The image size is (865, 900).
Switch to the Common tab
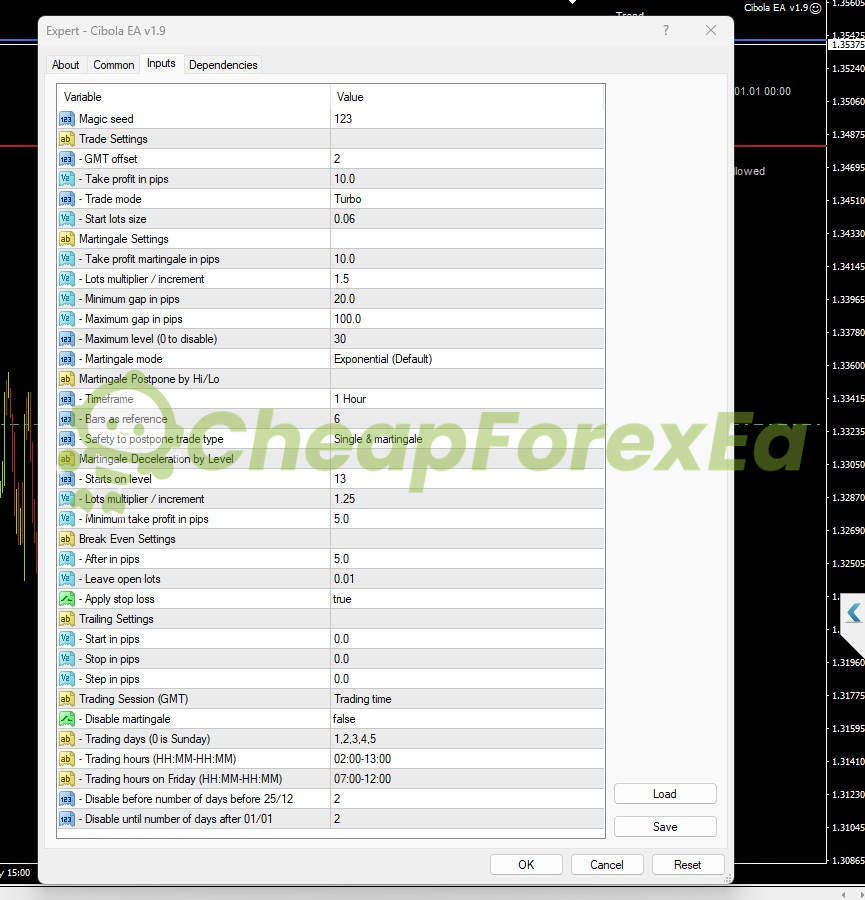coord(114,65)
